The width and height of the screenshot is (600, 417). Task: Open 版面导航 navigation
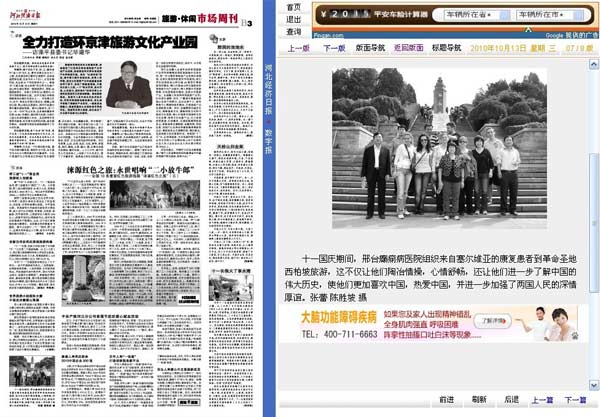[x=370, y=48]
